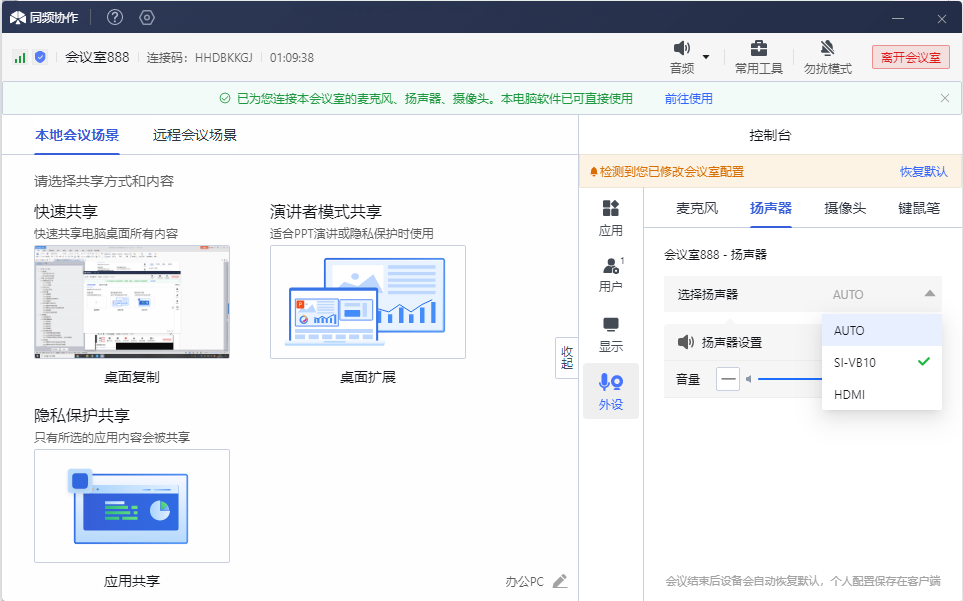Expand the 音频 dropdown arrow
The width and height of the screenshot is (963, 601).
point(706,57)
